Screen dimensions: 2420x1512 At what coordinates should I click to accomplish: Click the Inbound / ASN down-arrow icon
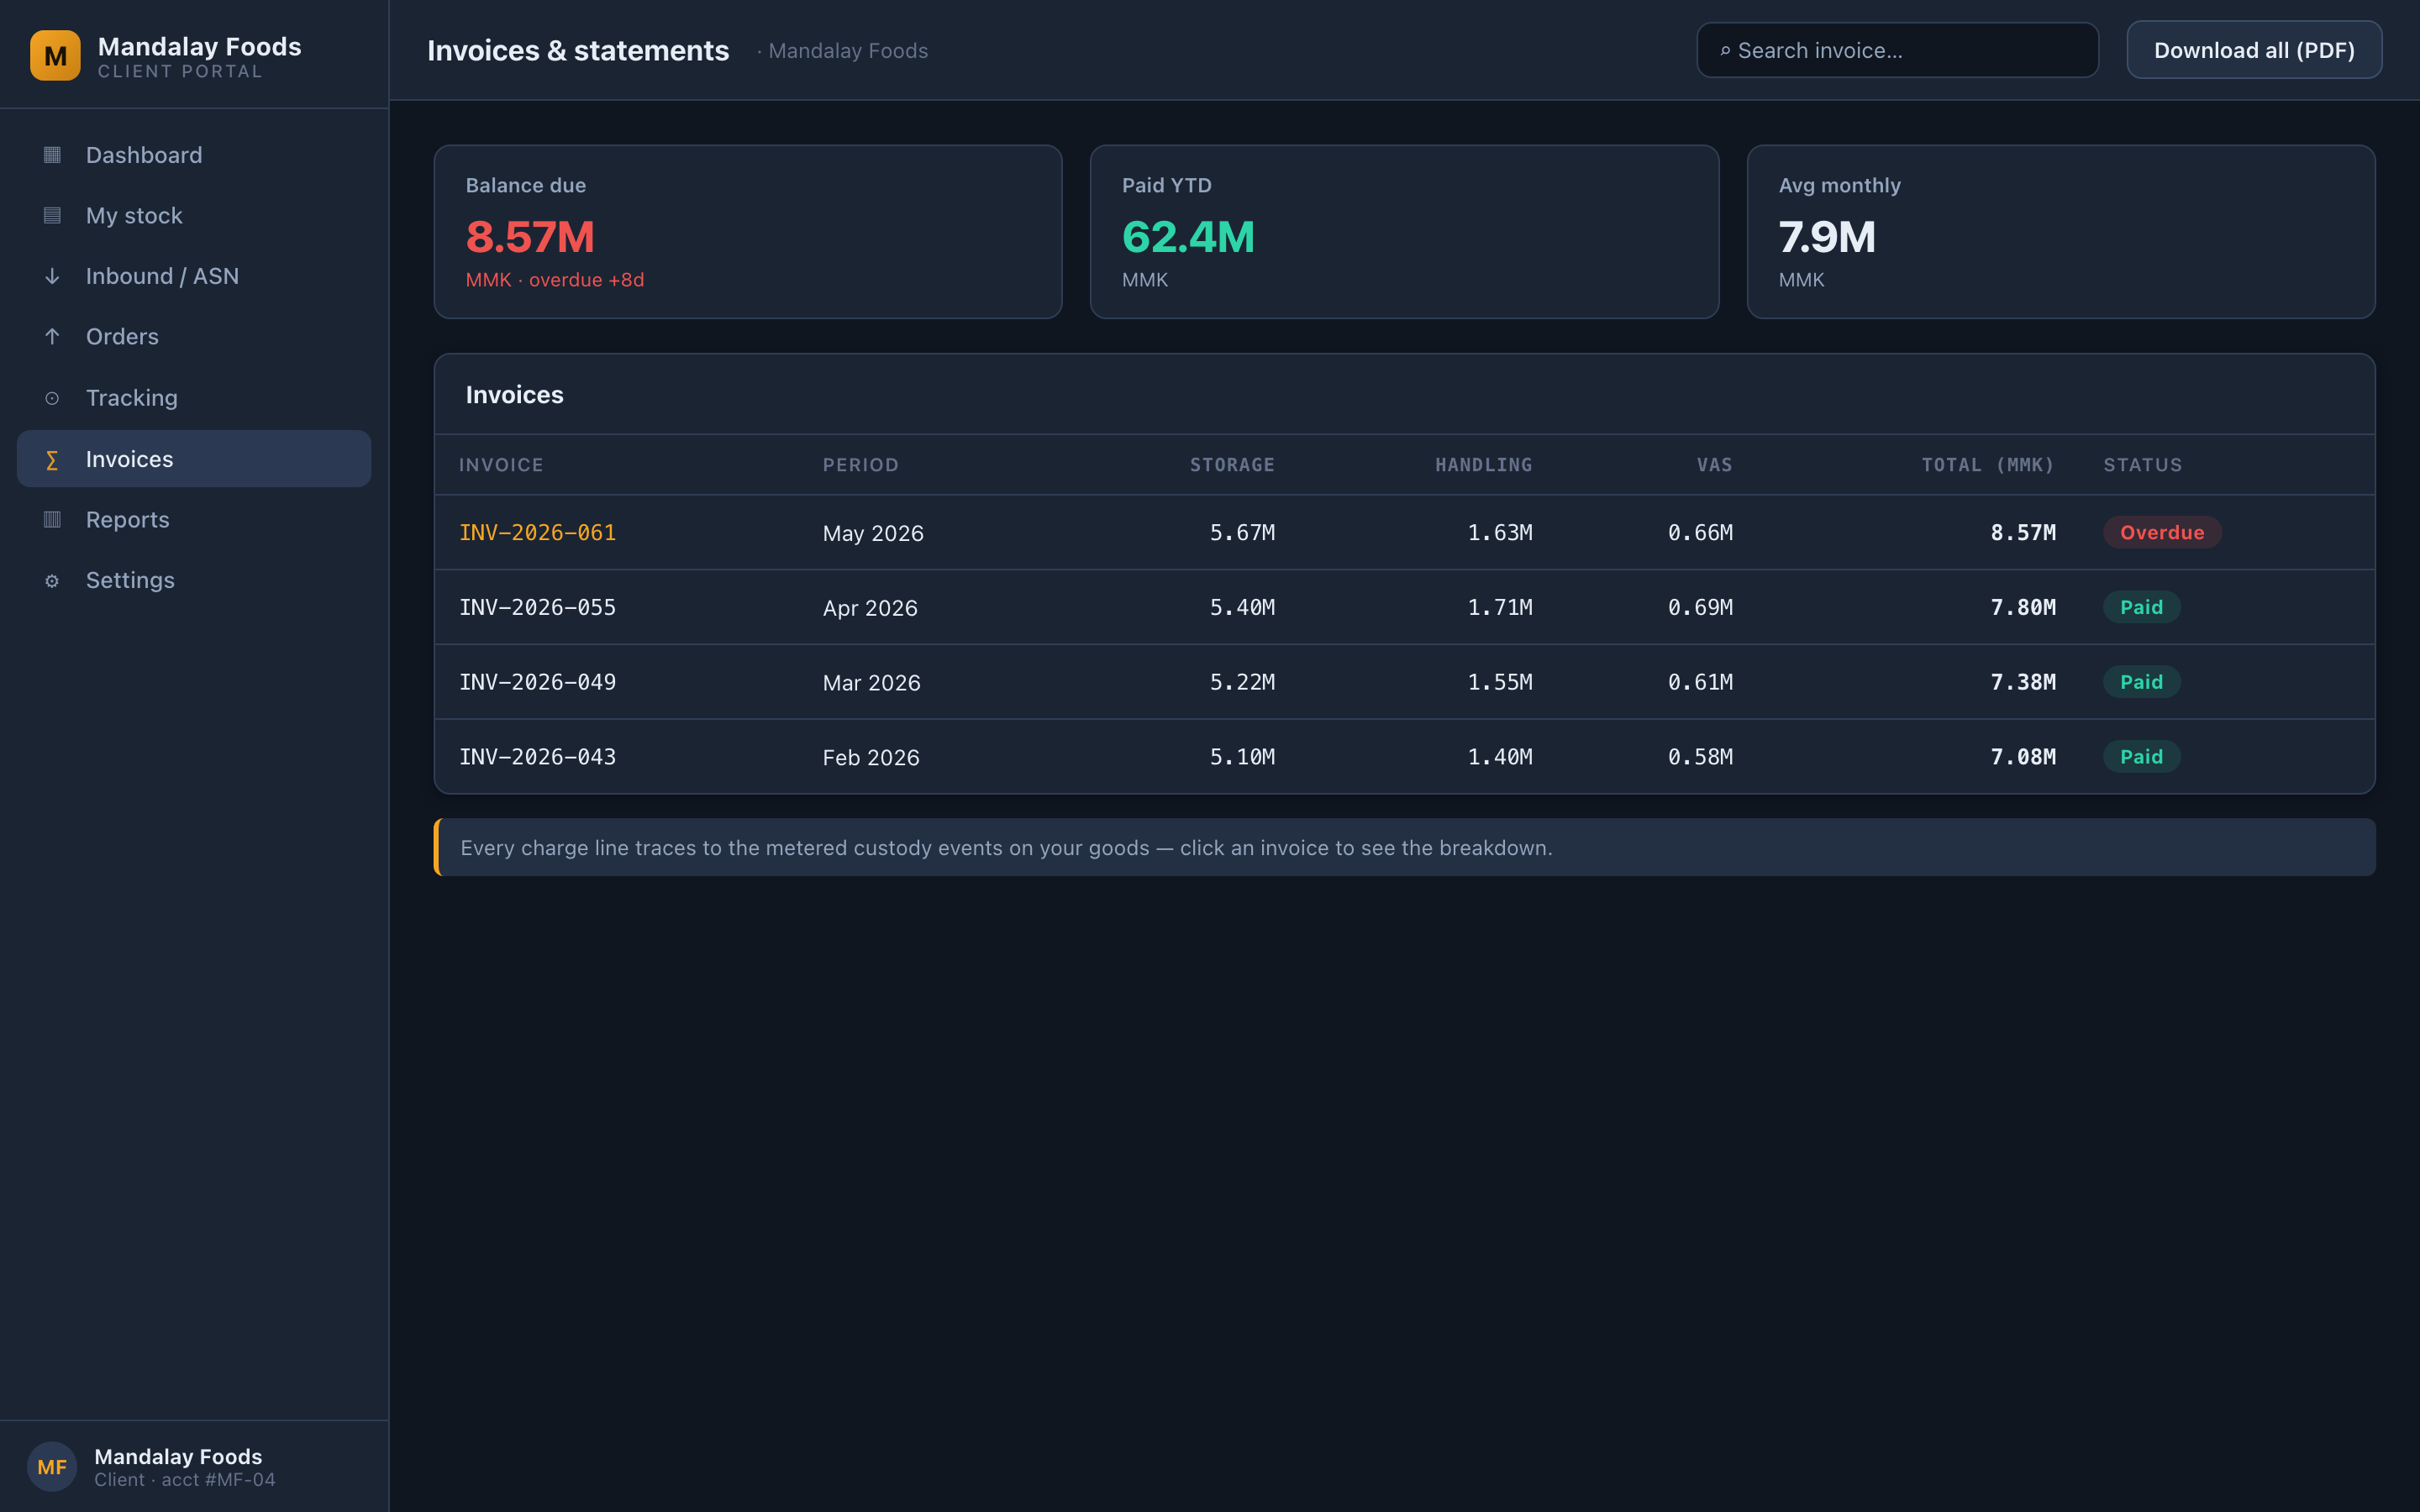point(52,276)
